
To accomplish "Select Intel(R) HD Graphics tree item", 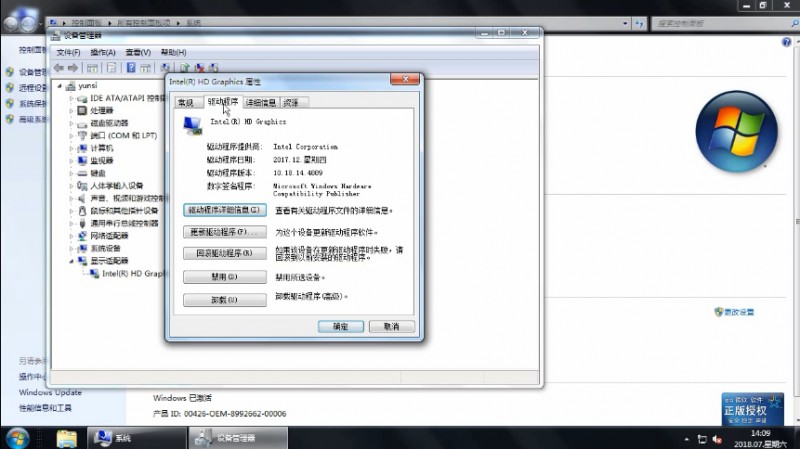I will (x=134, y=273).
